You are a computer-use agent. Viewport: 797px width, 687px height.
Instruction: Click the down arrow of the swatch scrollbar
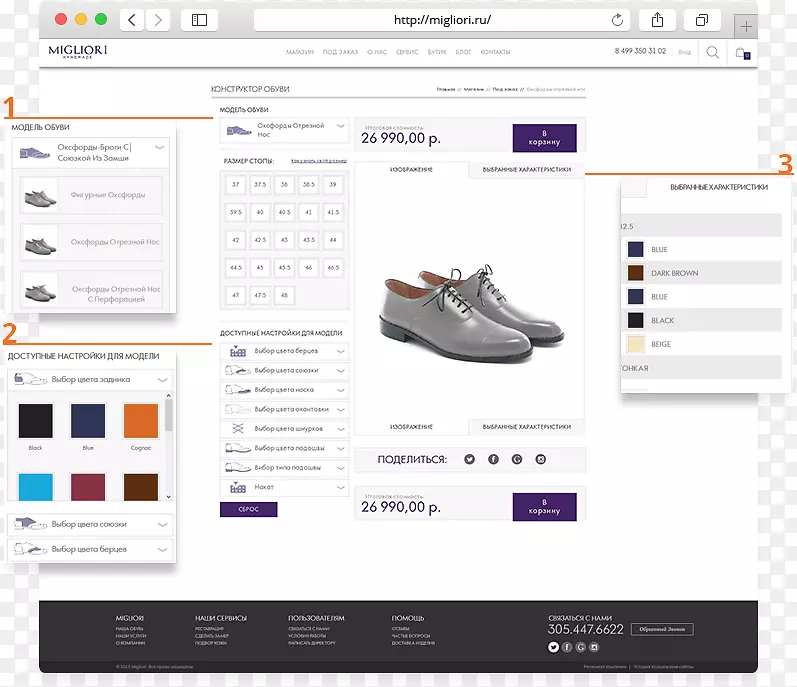[169, 497]
